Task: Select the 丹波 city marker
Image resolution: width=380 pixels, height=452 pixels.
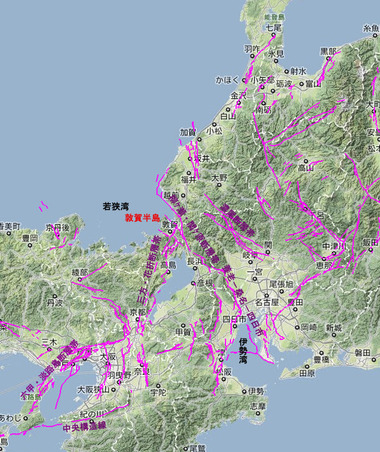Action: click(55, 296)
